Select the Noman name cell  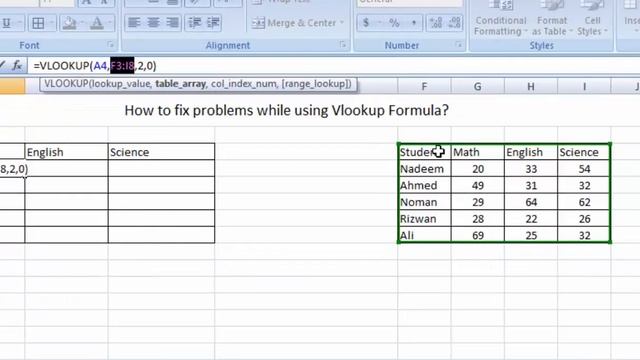[x=424, y=202]
